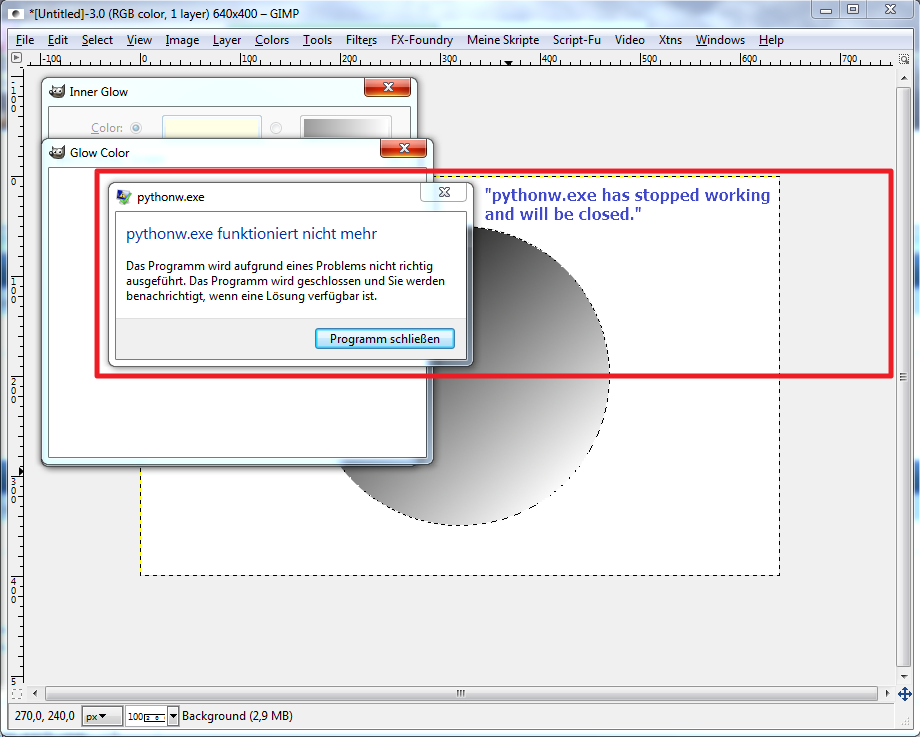
Task: Open the Windows menu
Action: click(720, 40)
